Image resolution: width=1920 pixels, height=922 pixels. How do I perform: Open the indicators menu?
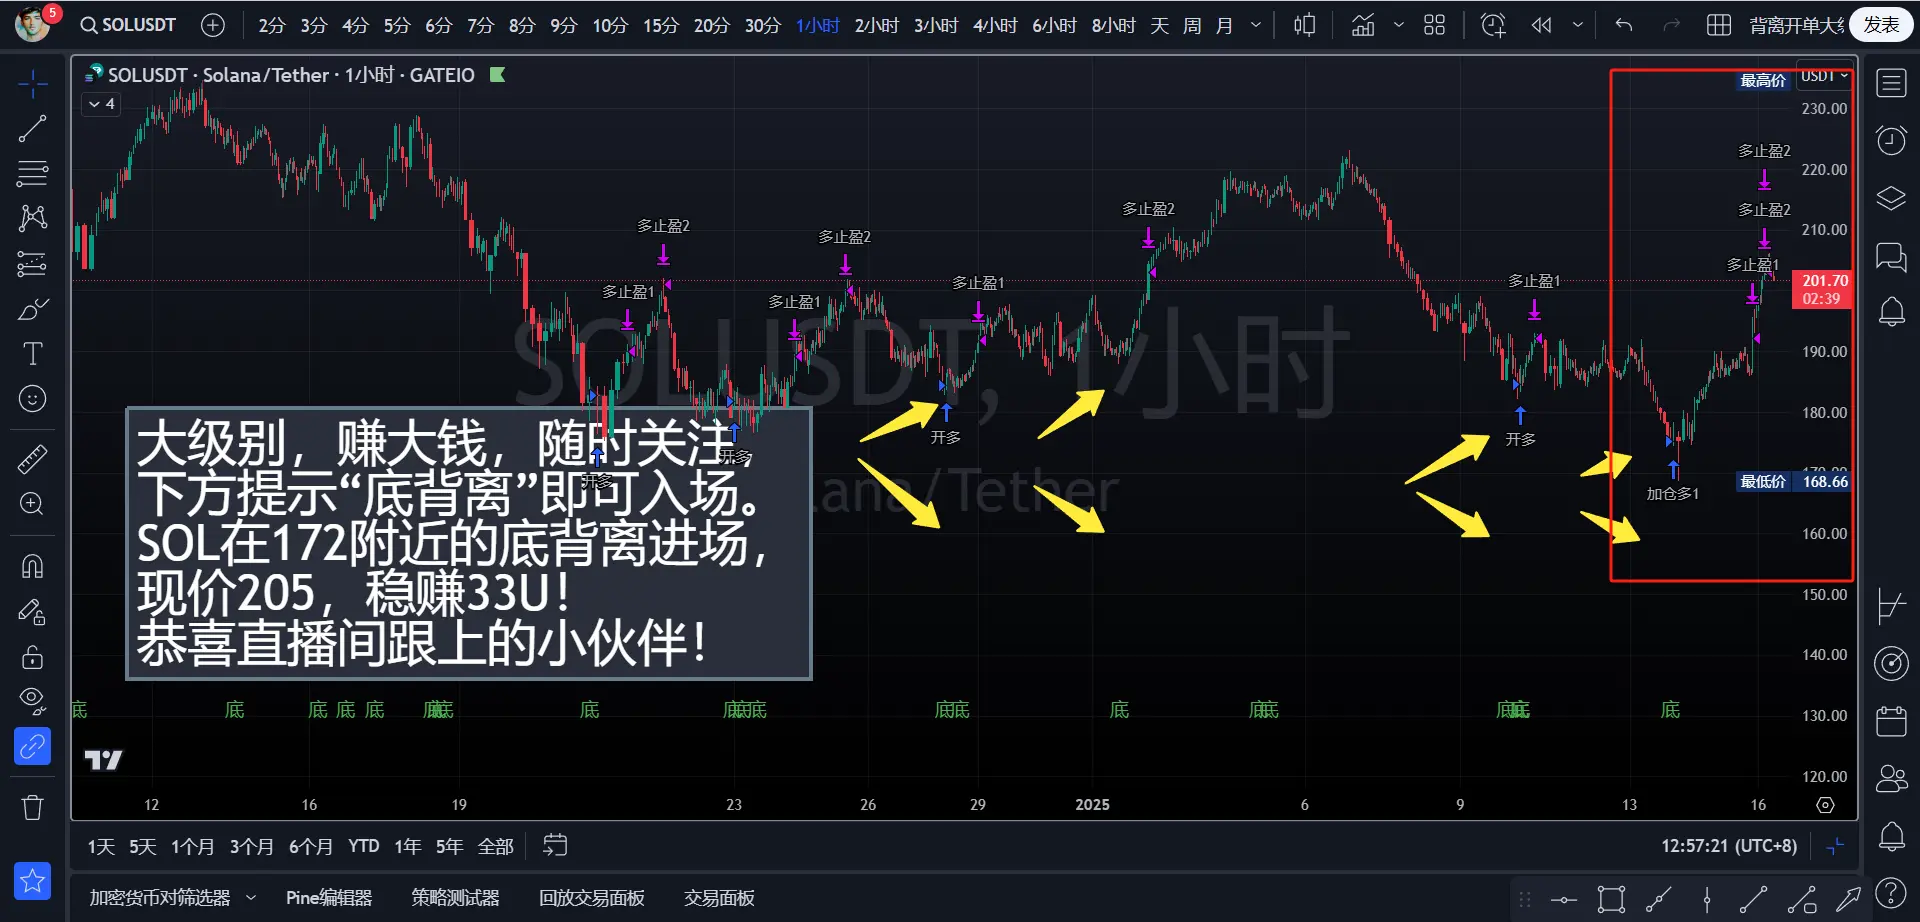click(1363, 25)
